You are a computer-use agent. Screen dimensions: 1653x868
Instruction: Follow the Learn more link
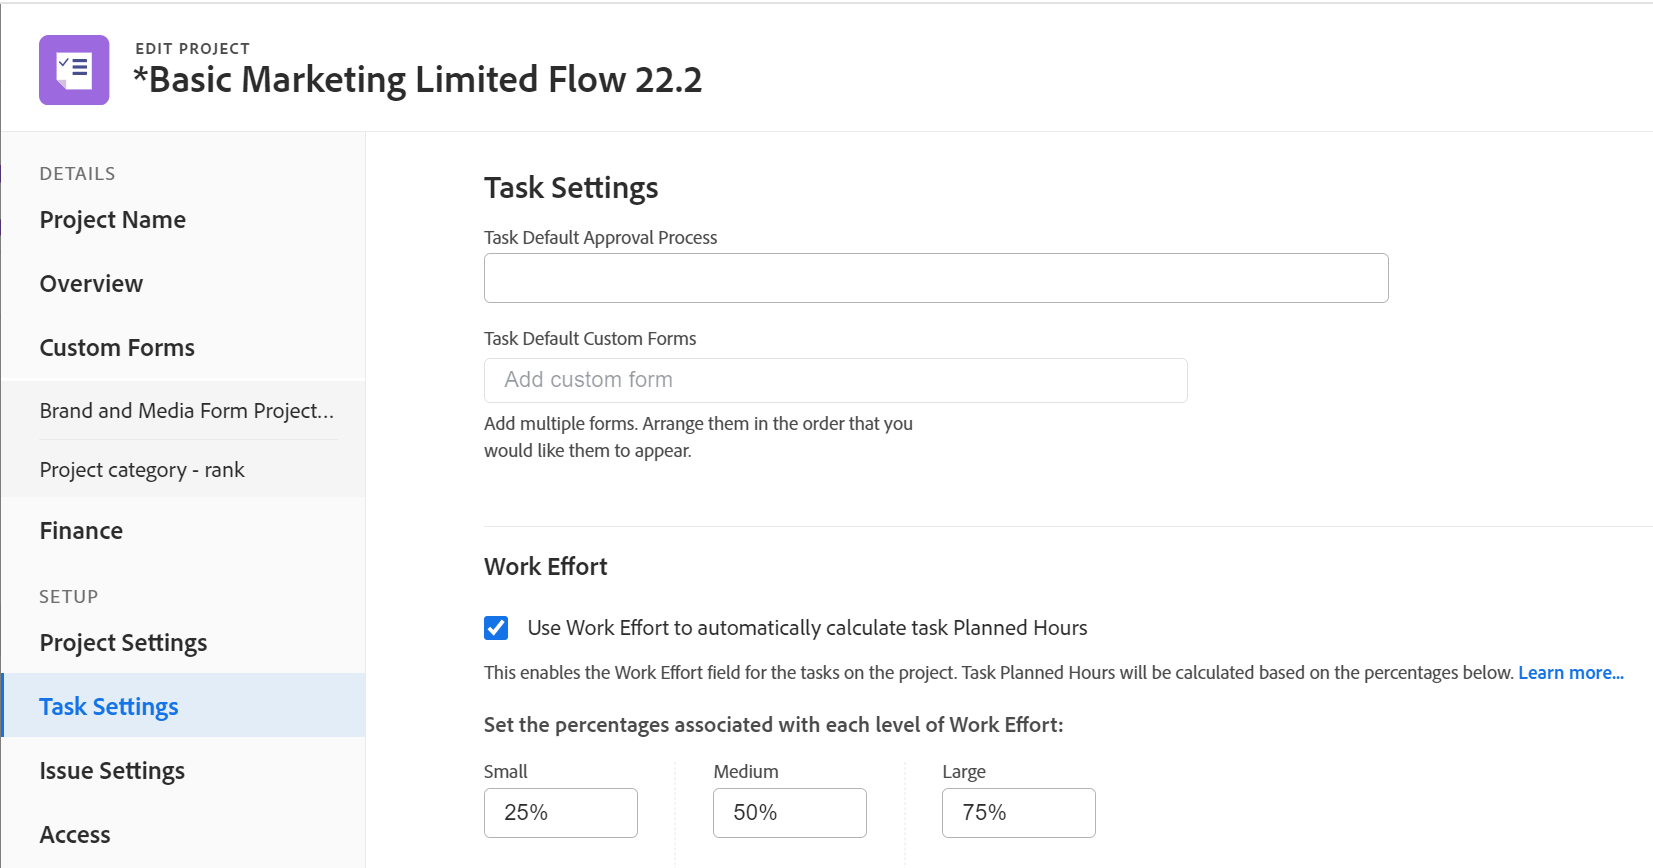click(x=1570, y=673)
